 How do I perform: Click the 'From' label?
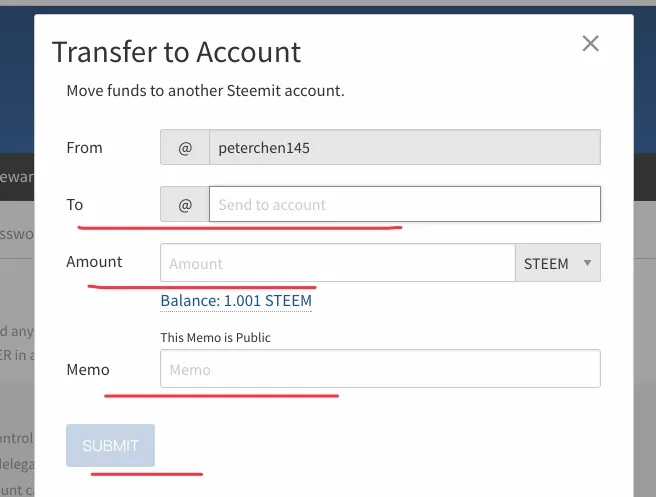point(84,147)
